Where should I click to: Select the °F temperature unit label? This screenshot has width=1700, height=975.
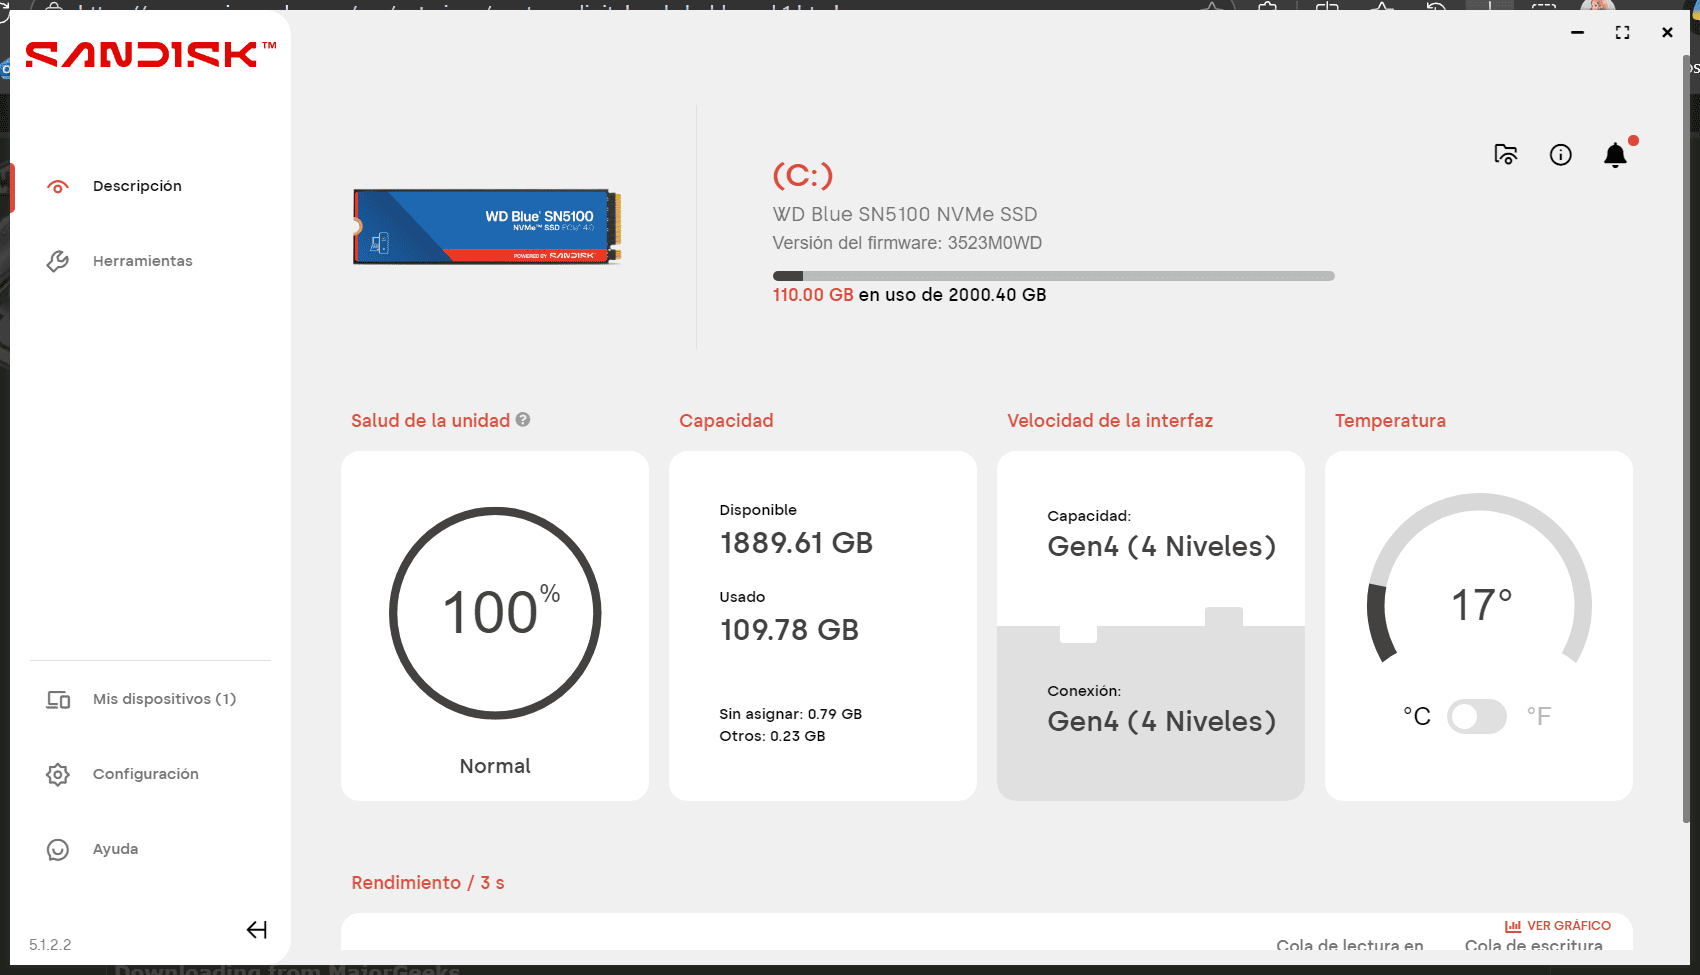tap(1538, 716)
